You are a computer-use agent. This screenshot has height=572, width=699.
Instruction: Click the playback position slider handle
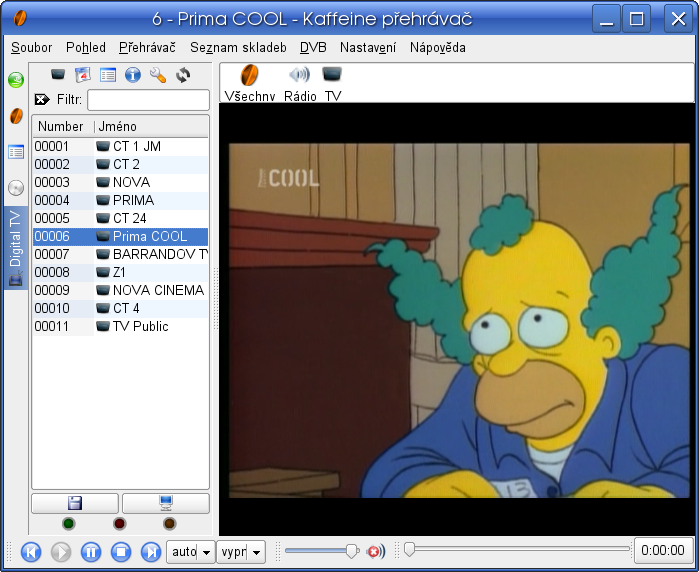point(409,550)
